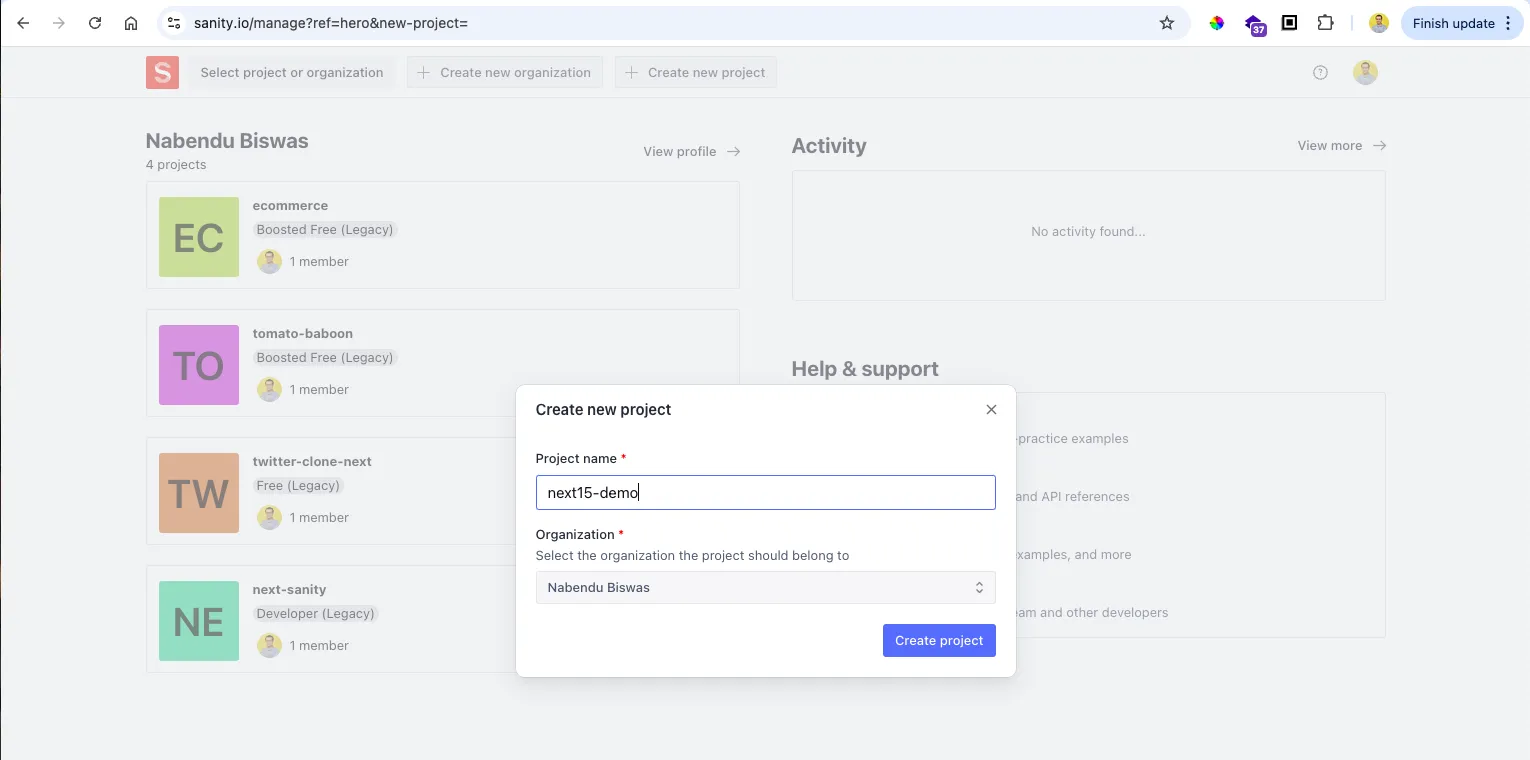The image size is (1530, 760).
Task: Follow the View profile link
Action: pos(692,151)
